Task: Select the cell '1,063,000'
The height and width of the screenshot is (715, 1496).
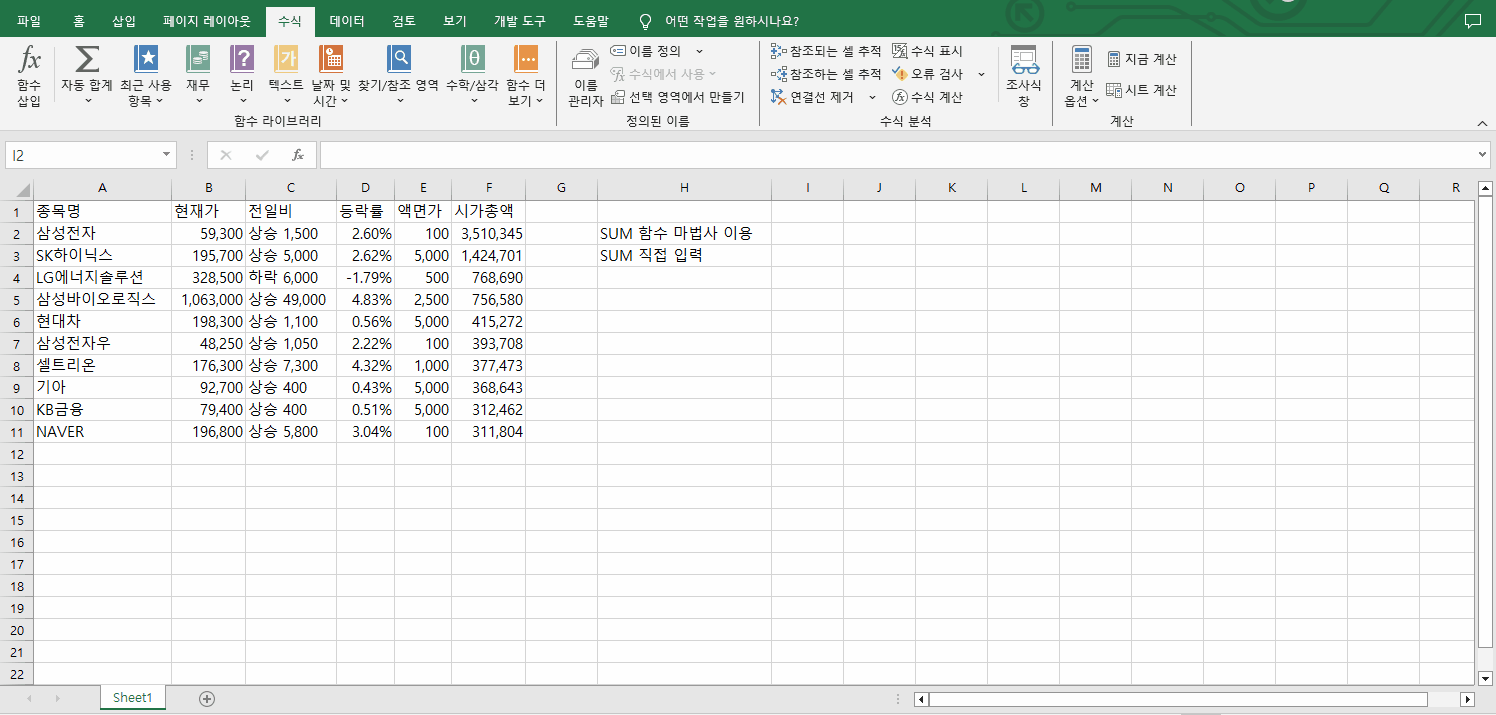Action: [208, 299]
